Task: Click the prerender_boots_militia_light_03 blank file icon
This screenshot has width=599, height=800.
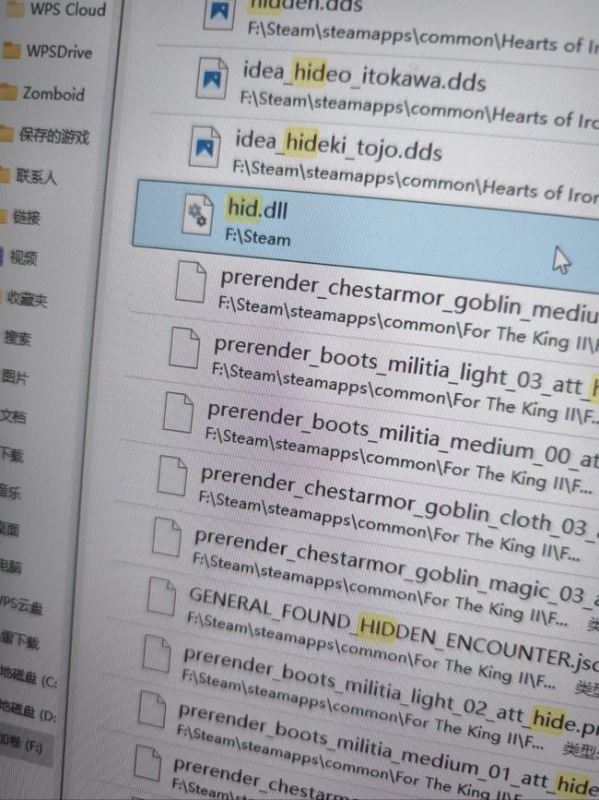Action: [184, 347]
